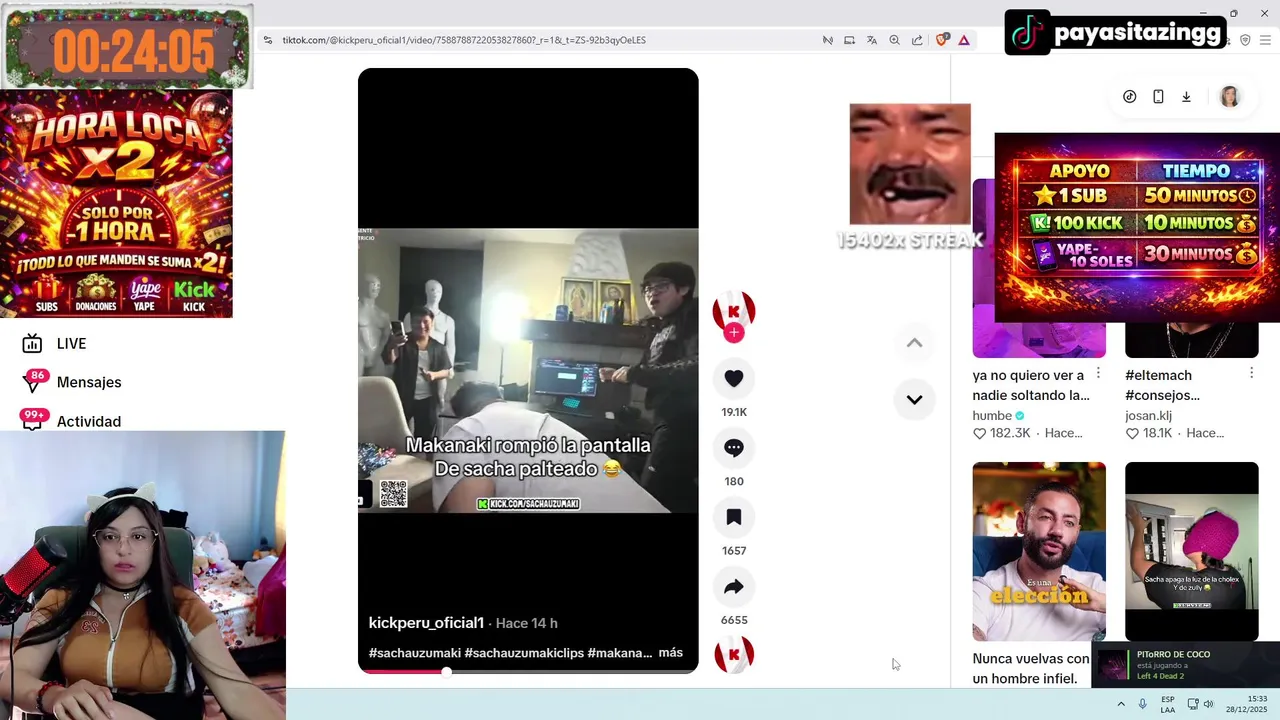Screen dimensions: 1280x720
Task: Click the 'Hace 14 h' timestamp
Action: (x=527, y=623)
